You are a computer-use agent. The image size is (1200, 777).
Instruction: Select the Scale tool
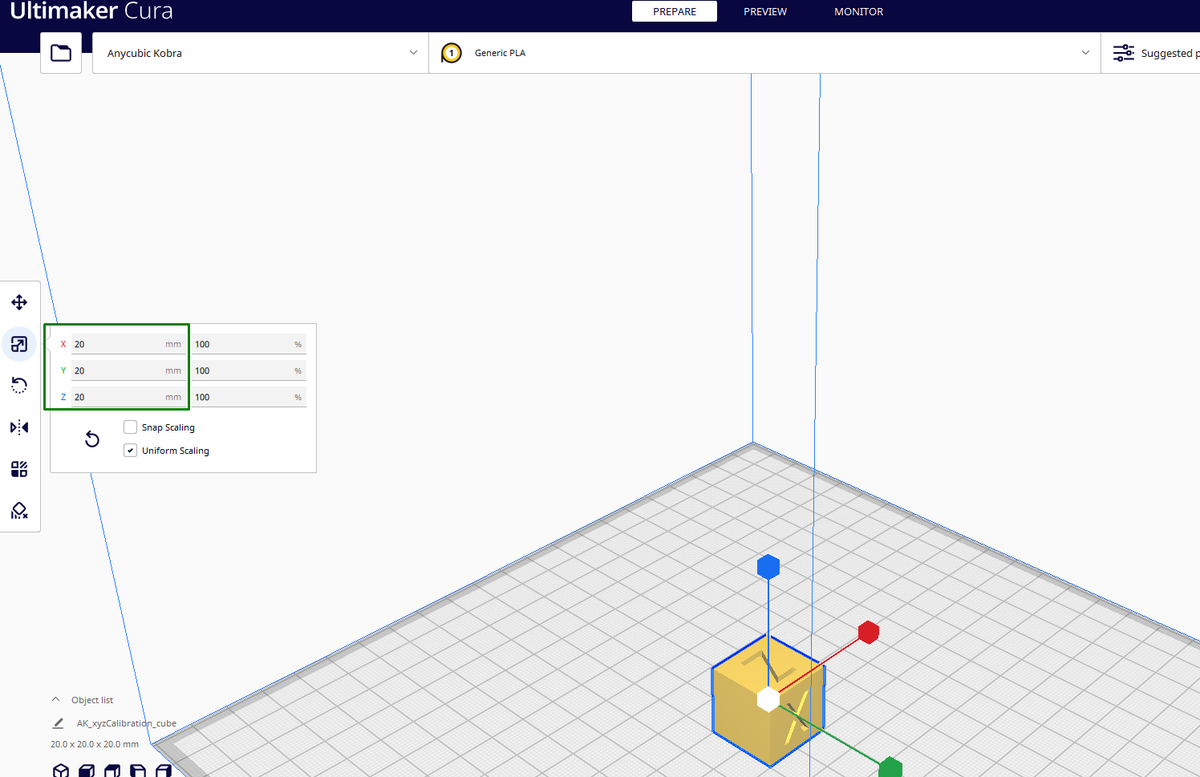coord(19,344)
